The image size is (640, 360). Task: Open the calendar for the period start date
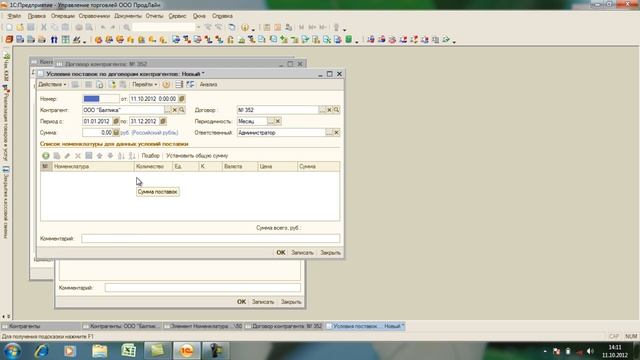pyautogui.click(x=116, y=121)
